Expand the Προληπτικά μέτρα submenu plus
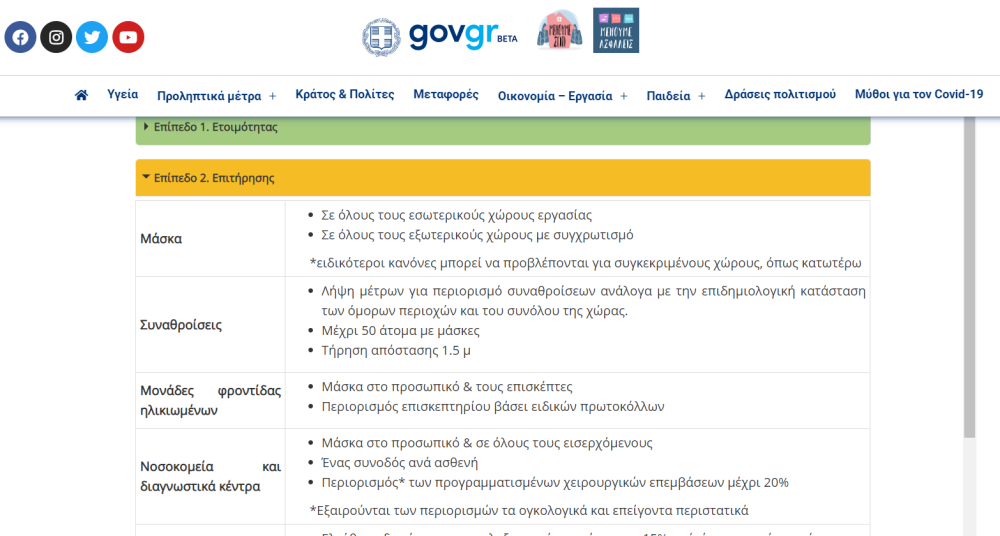Screen dimensions: 1000x536 [x=272, y=96]
